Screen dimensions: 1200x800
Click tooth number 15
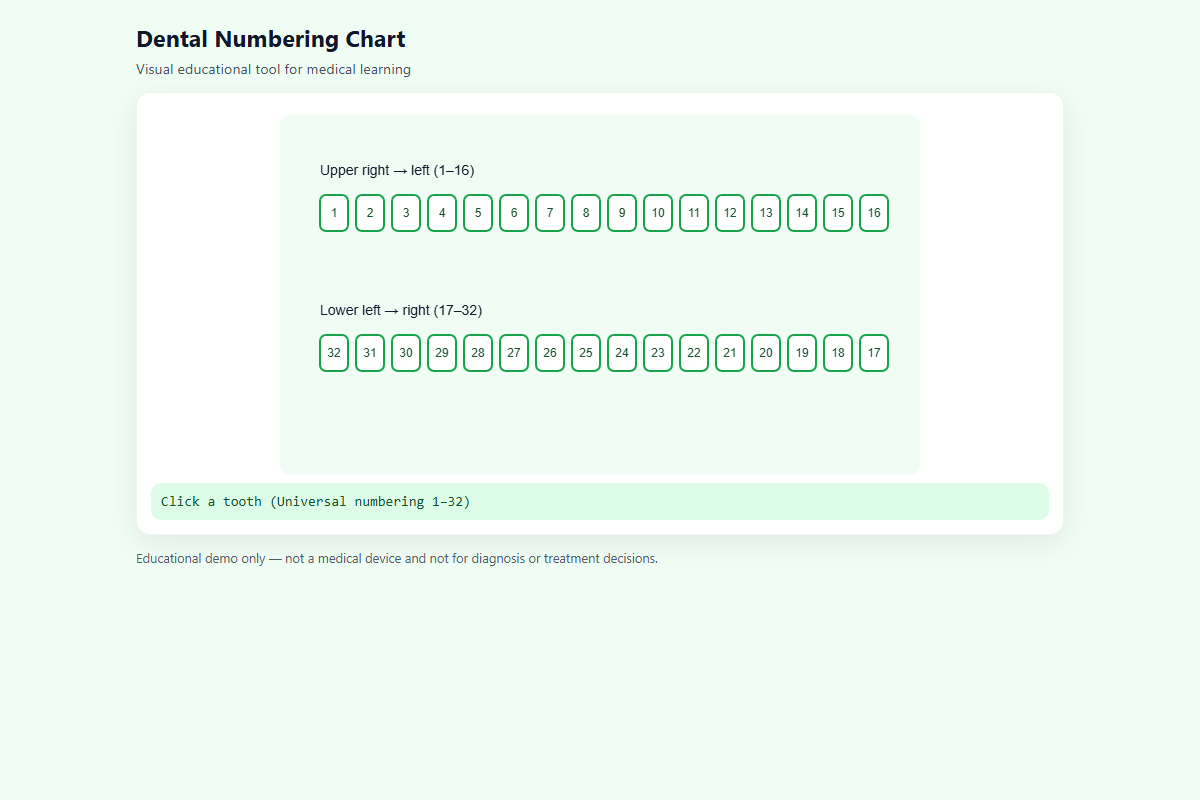click(x=838, y=213)
